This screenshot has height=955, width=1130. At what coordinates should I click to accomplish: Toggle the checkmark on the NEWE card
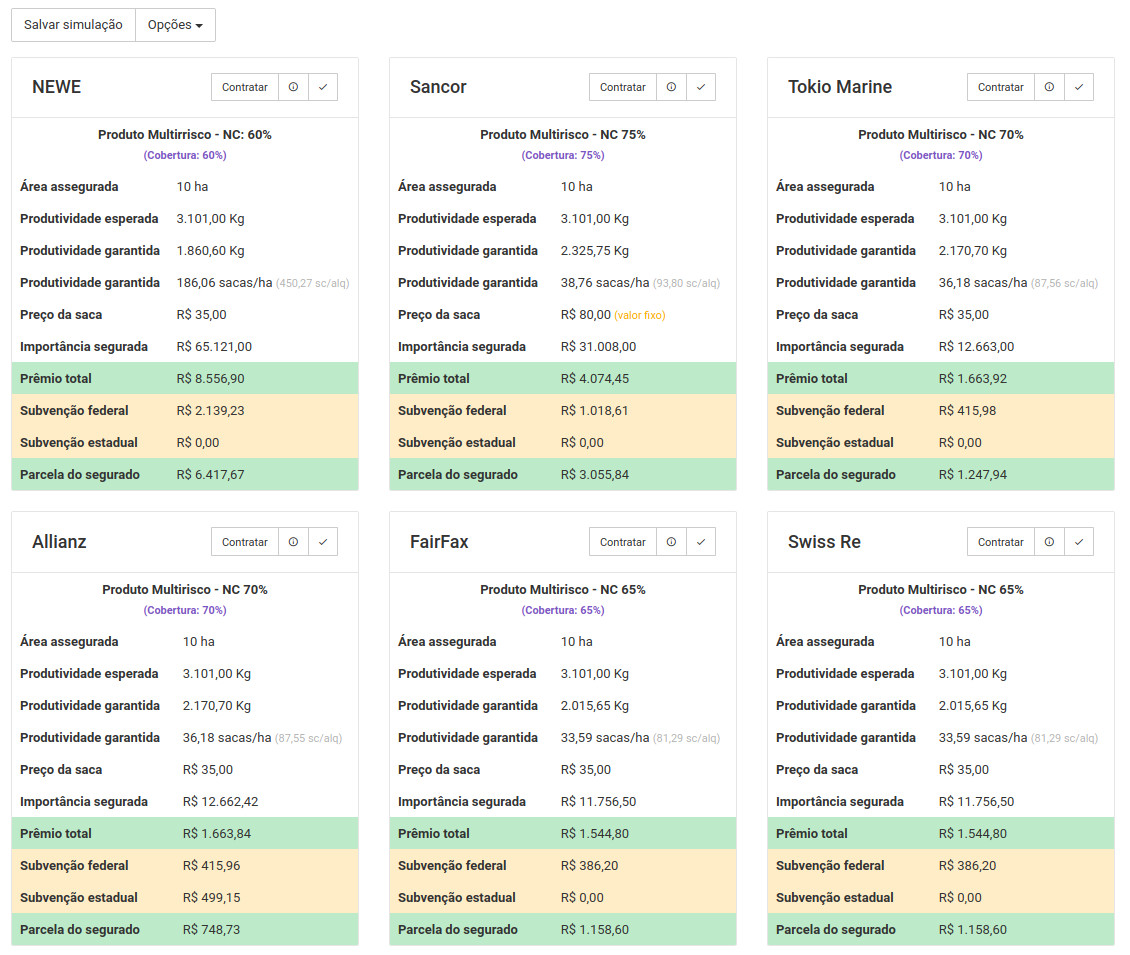[323, 87]
